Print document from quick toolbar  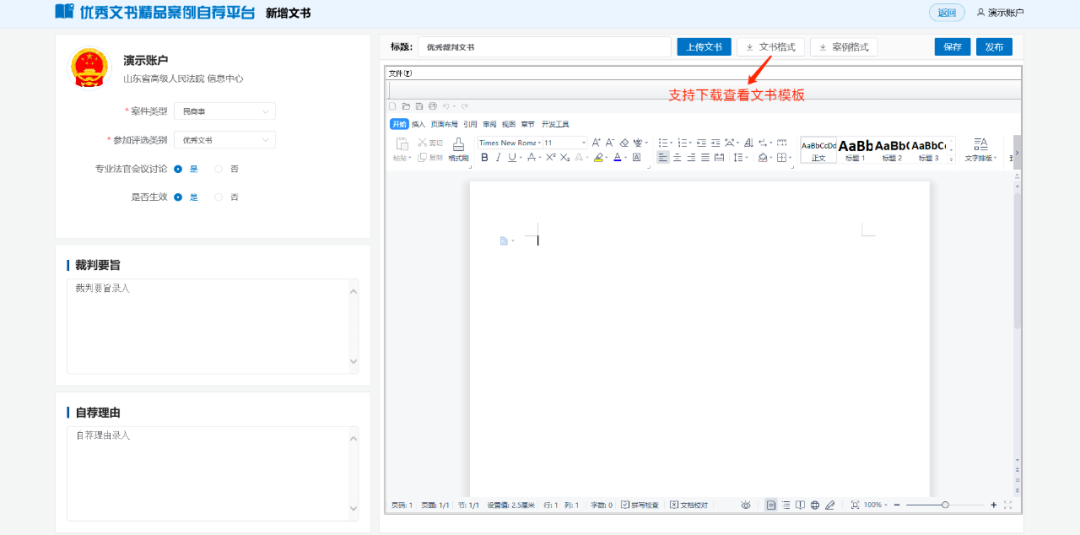pyautogui.click(x=433, y=106)
